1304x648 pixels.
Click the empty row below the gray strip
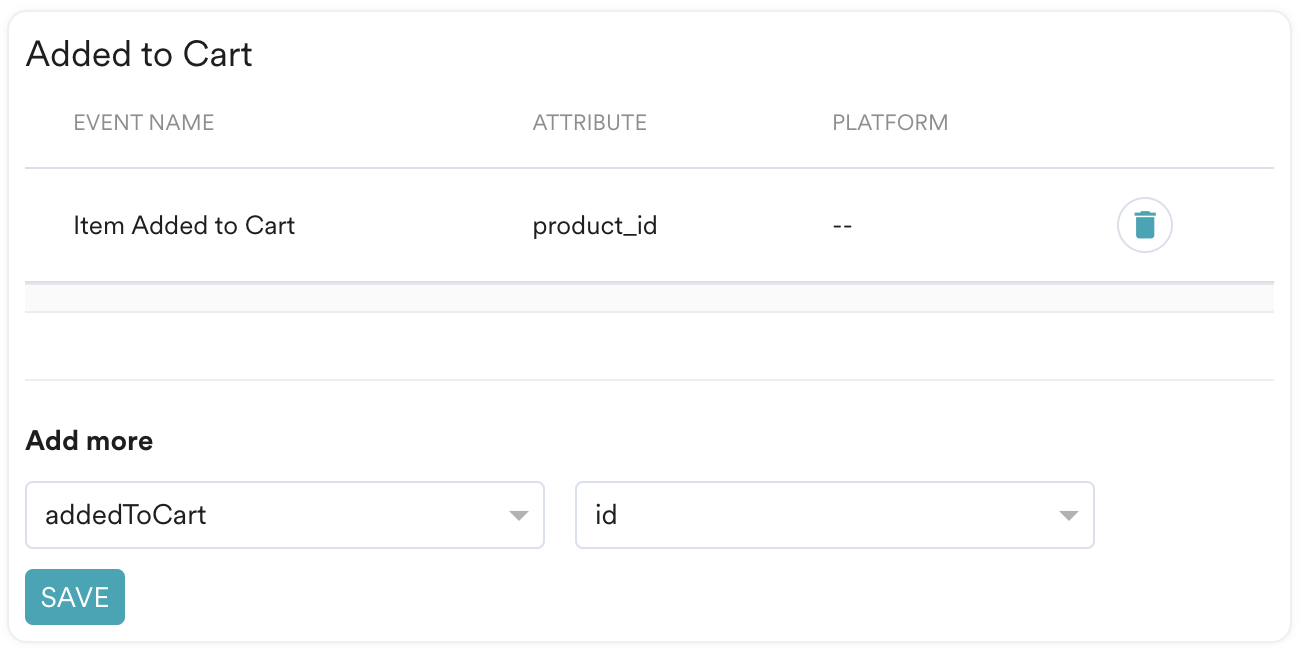pyautogui.click(x=649, y=346)
